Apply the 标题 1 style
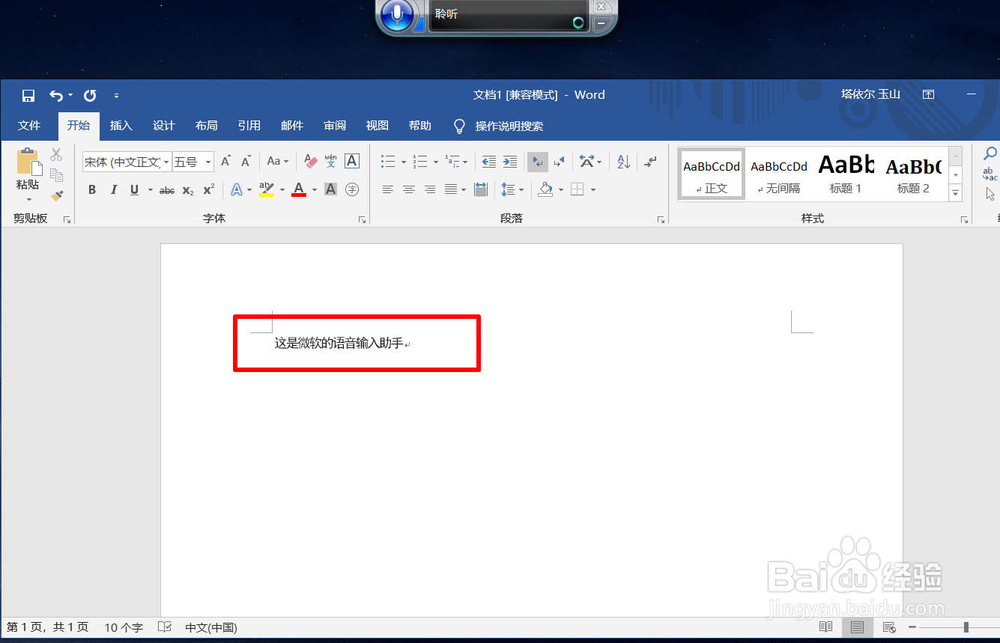 pos(846,174)
